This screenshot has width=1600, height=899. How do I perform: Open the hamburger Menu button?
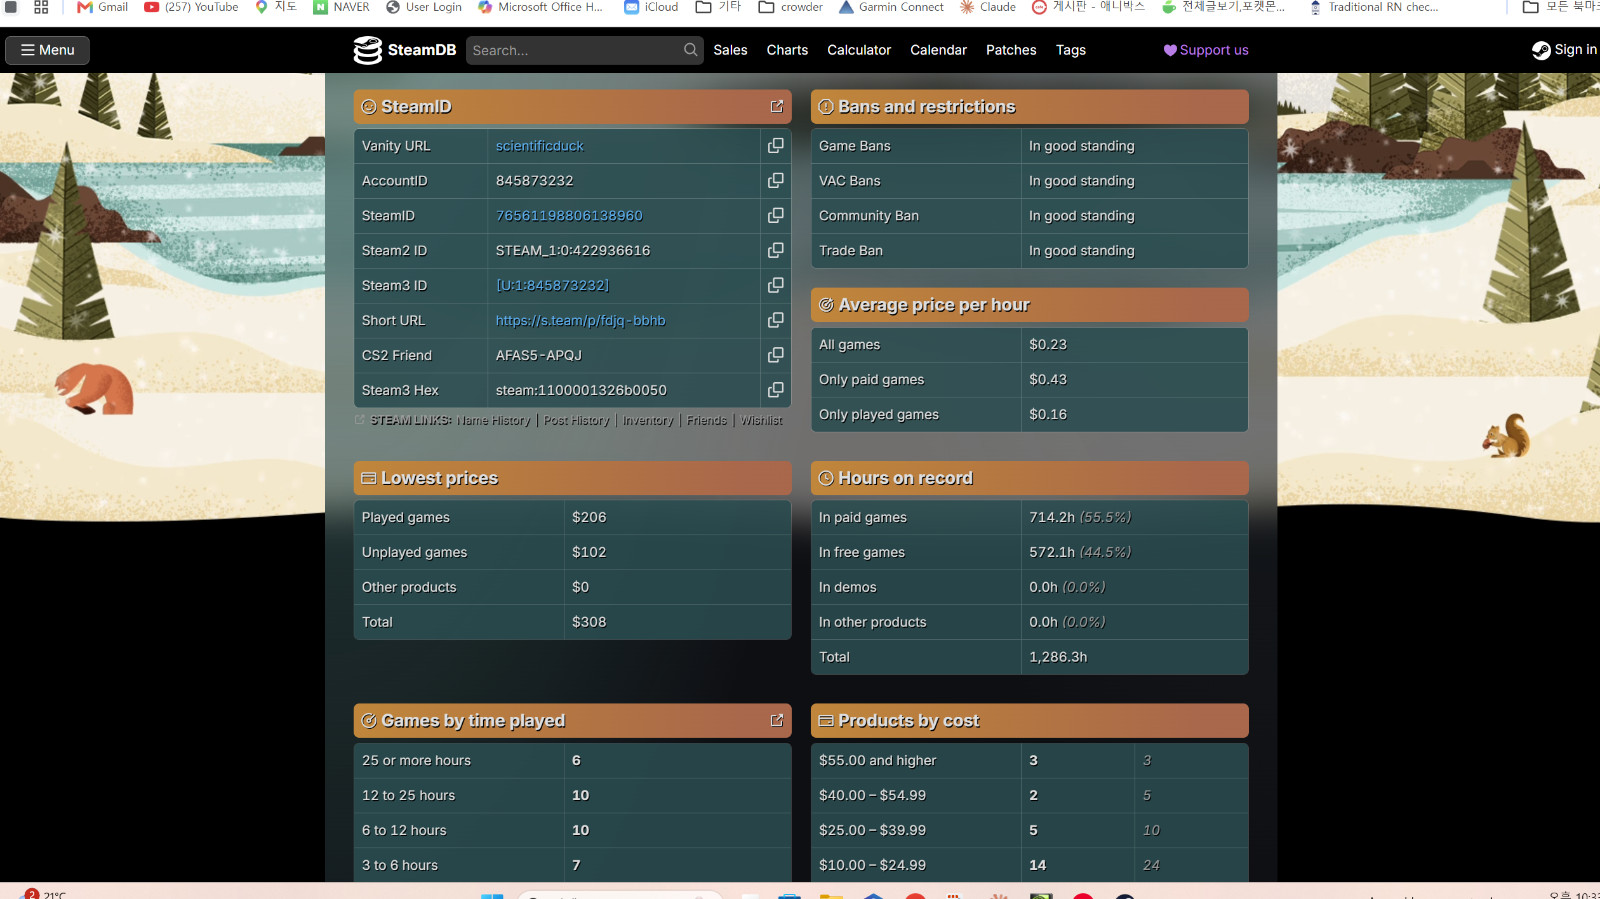(x=47, y=50)
